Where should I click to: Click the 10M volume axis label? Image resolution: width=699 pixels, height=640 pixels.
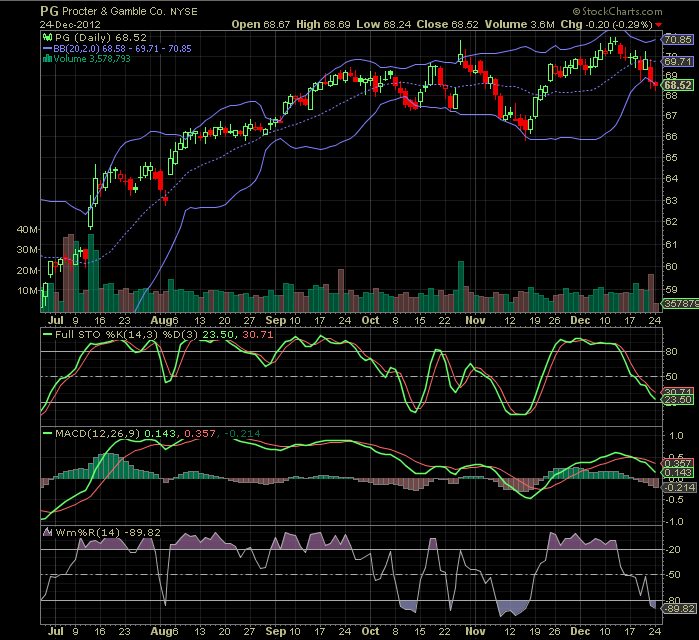tap(27, 291)
